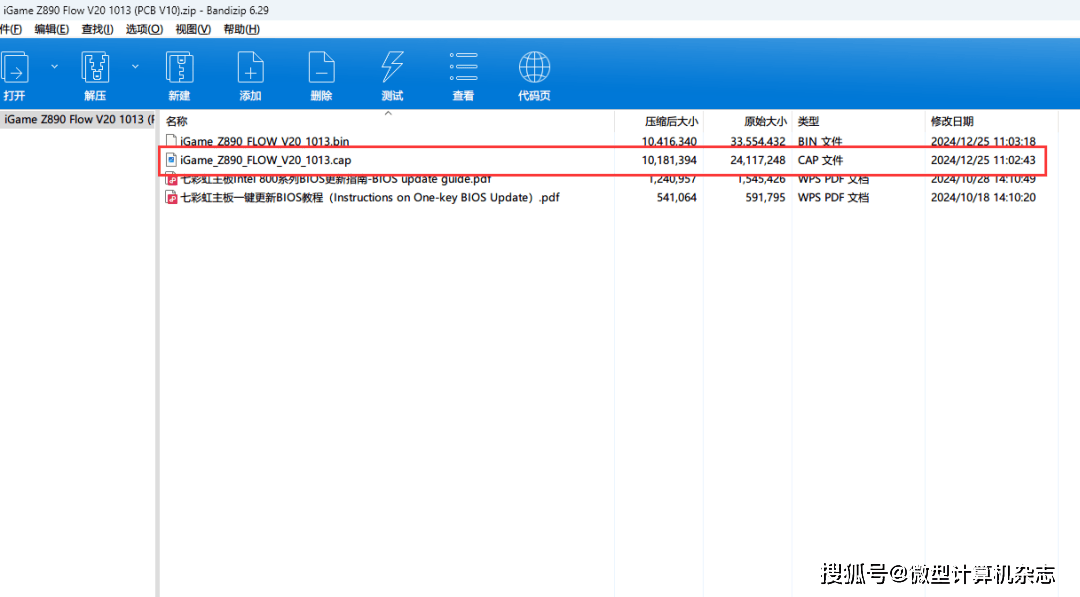The image size is (1080, 597).
Task: Open the 查找(I) menu
Action: (x=97, y=29)
